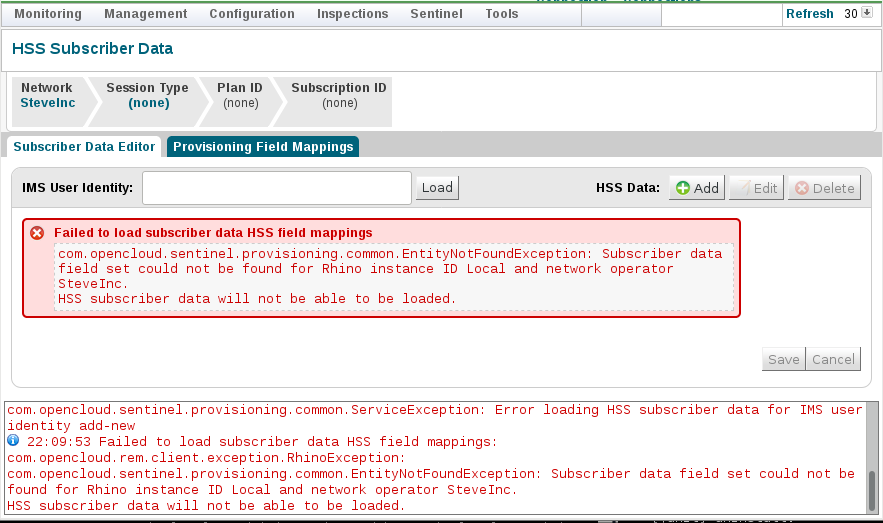Open the Sentinel menu
This screenshot has width=883, height=523.
pyautogui.click(x=436, y=14)
